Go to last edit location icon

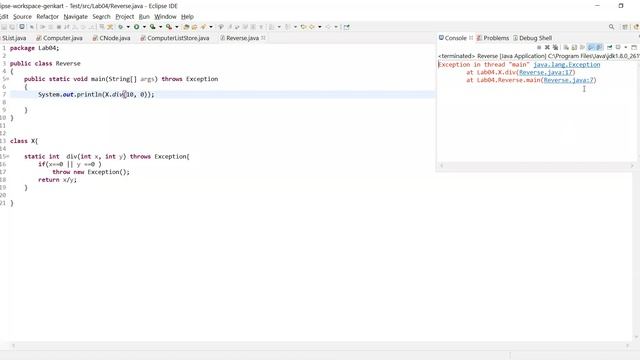[x=303, y=27]
